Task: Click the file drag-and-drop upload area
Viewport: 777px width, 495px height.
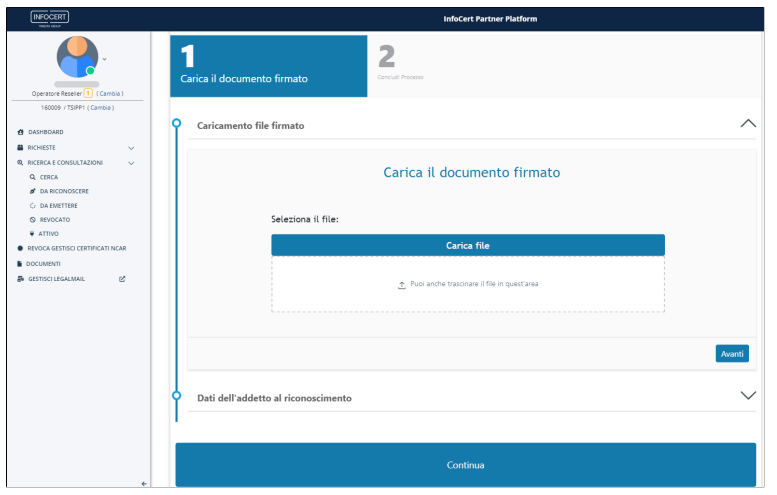Action: tap(467, 284)
